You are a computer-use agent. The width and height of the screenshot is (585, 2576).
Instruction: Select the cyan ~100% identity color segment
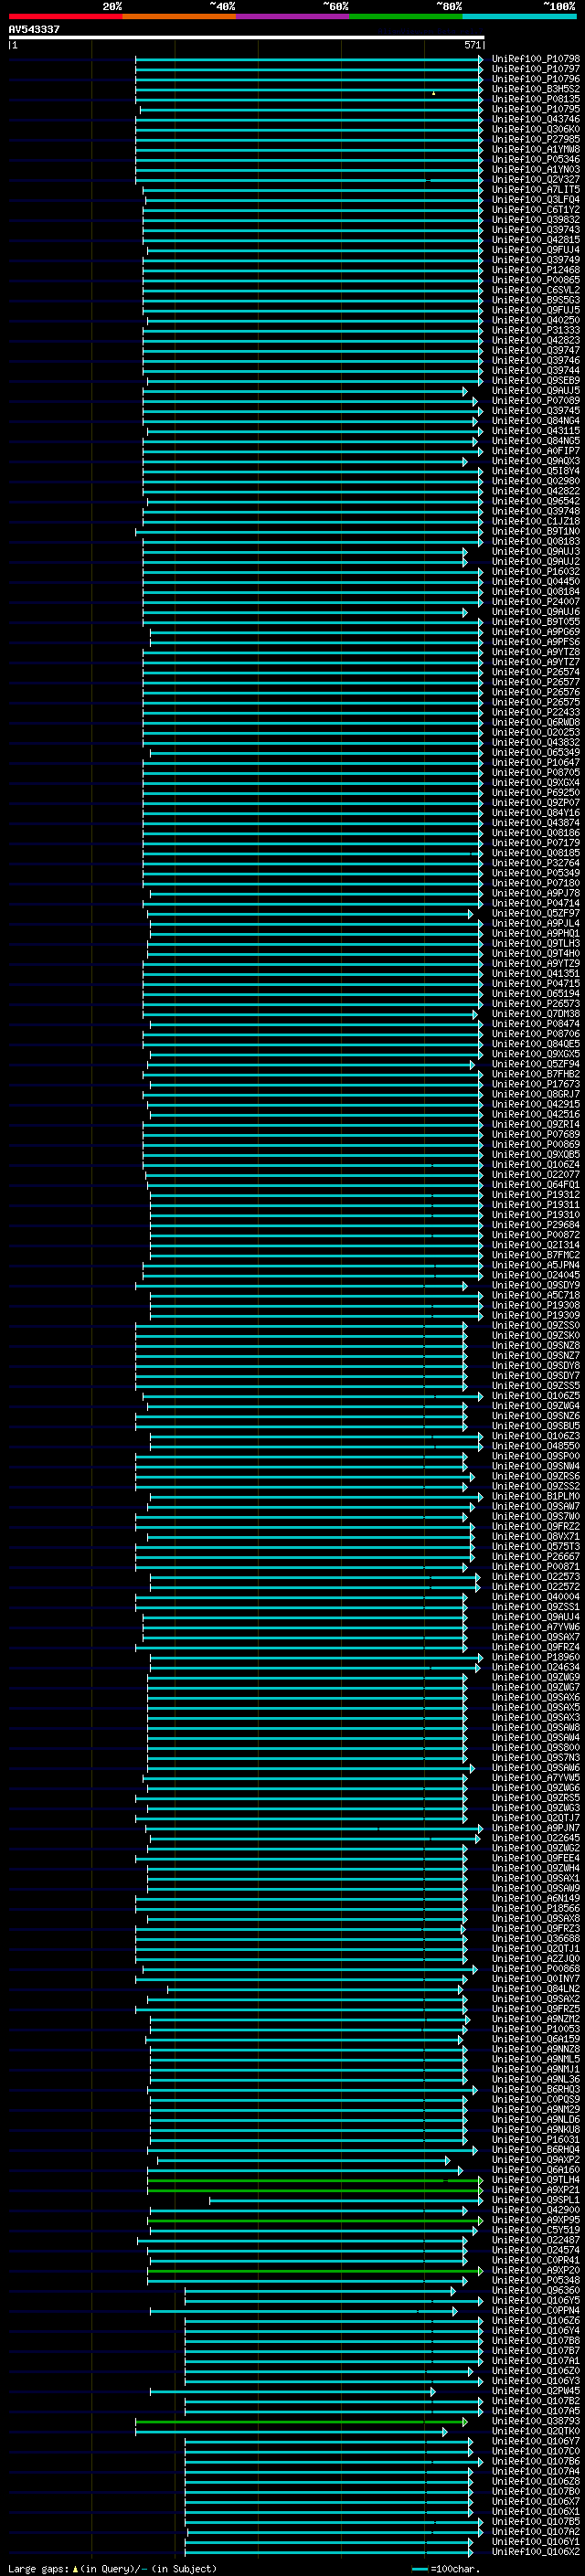tap(519, 16)
